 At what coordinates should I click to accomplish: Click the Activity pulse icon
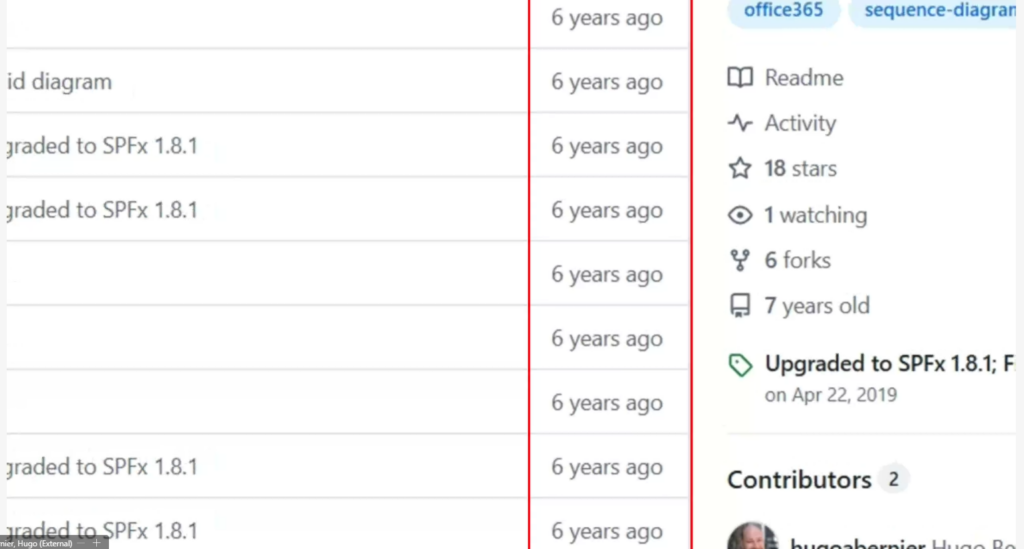[740, 123]
